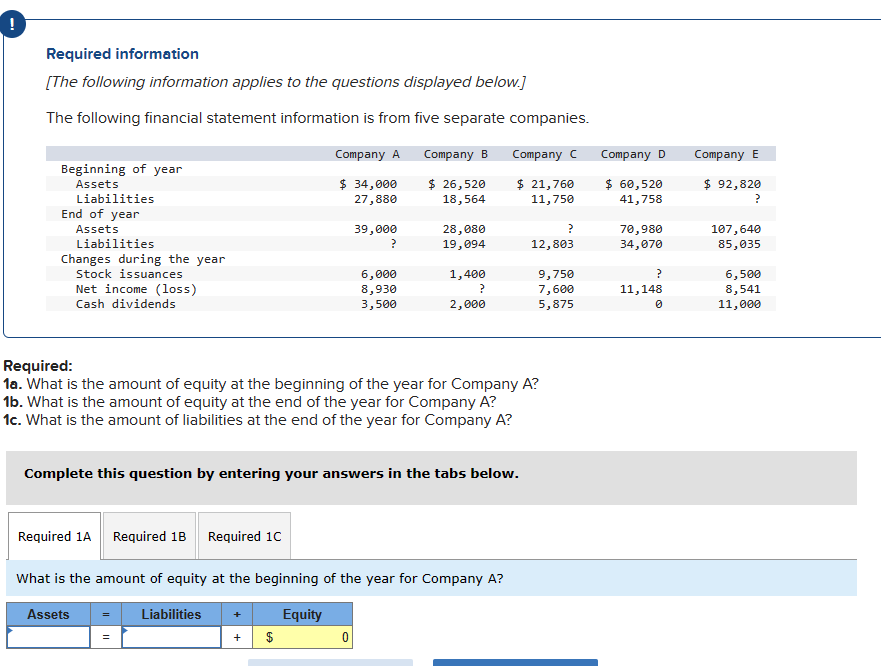
Task: Select Company E beginning assets $ 92,820
Action: pos(732,184)
